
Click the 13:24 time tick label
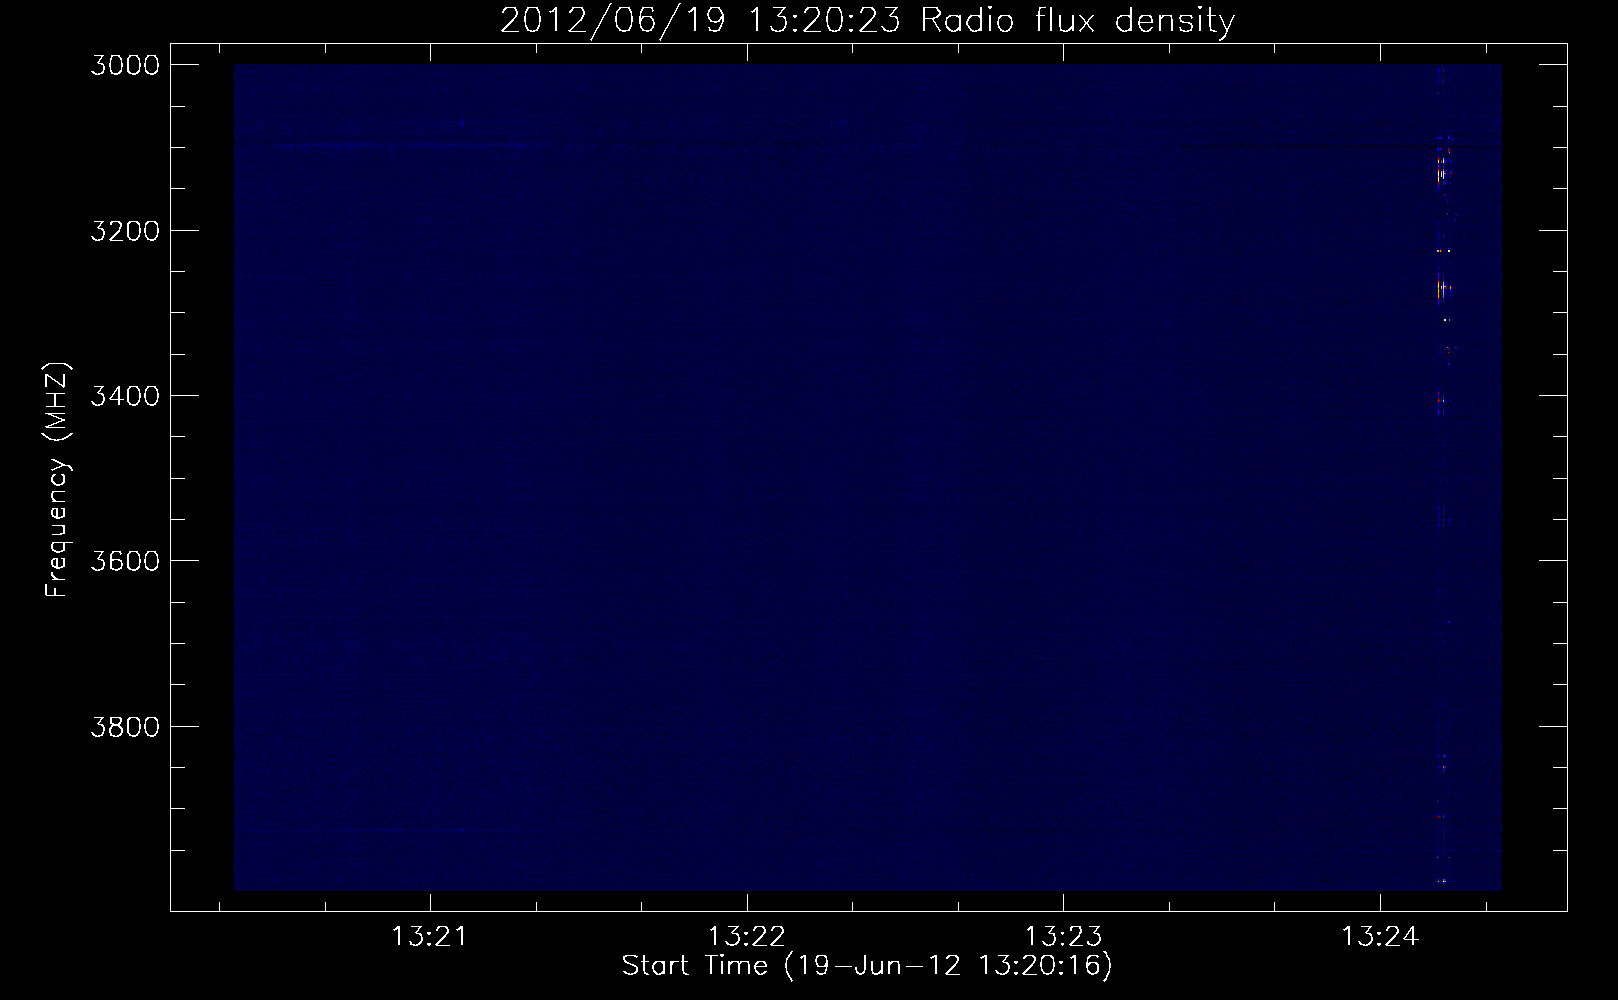click(x=1380, y=937)
